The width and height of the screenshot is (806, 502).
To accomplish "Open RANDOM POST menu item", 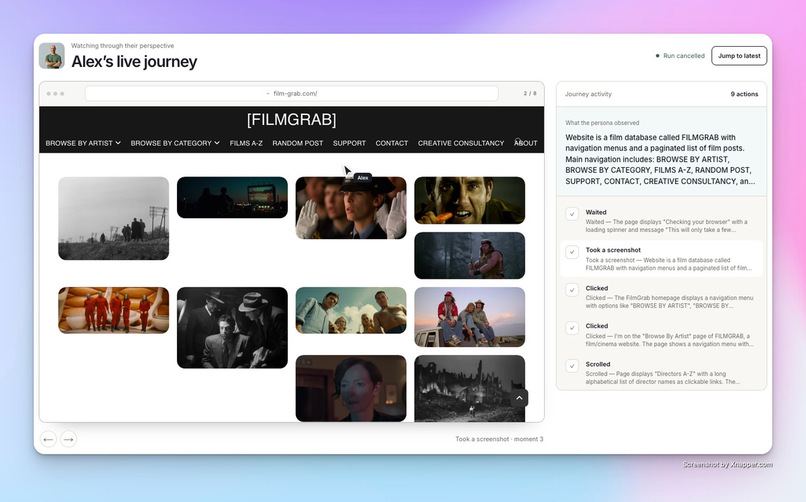I will 298,143.
